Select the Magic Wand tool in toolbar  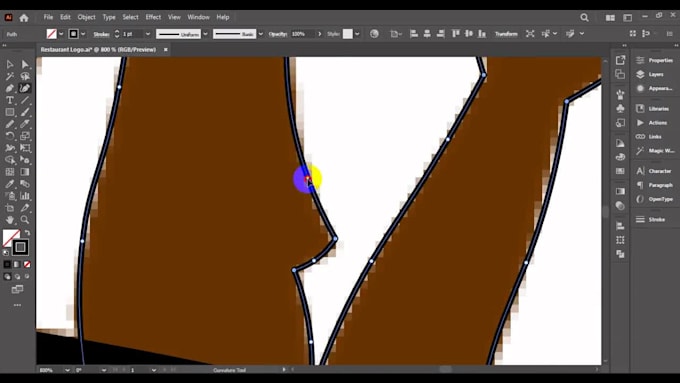(x=10, y=76)
